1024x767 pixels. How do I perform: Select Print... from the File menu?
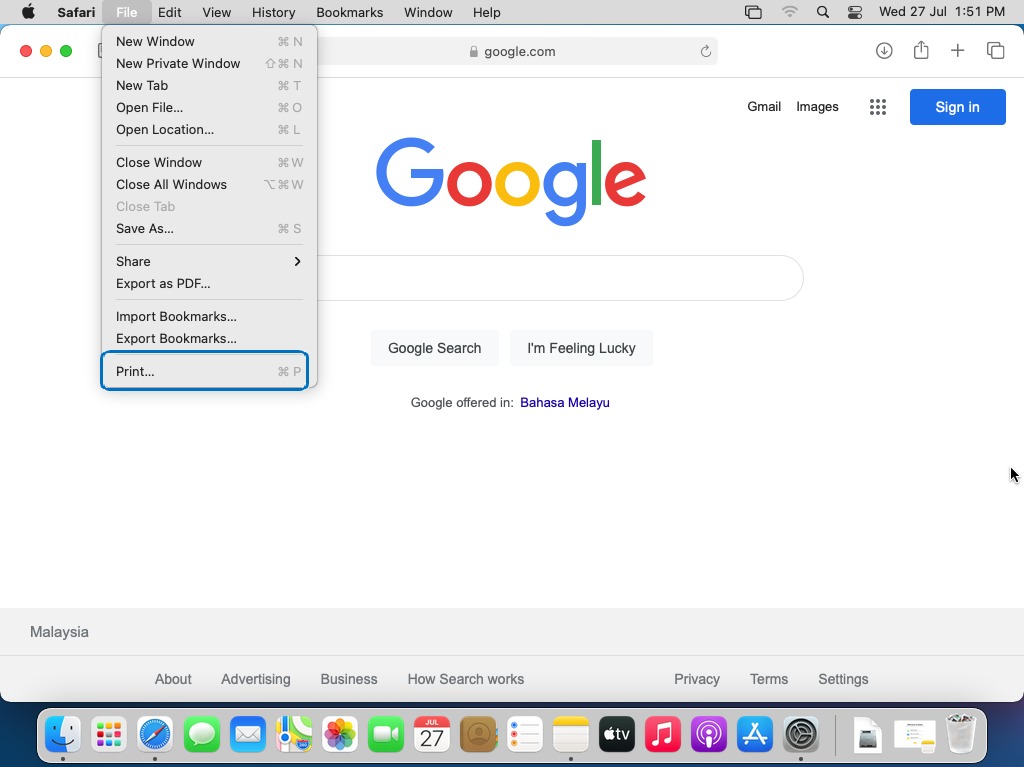pos(134,371)
